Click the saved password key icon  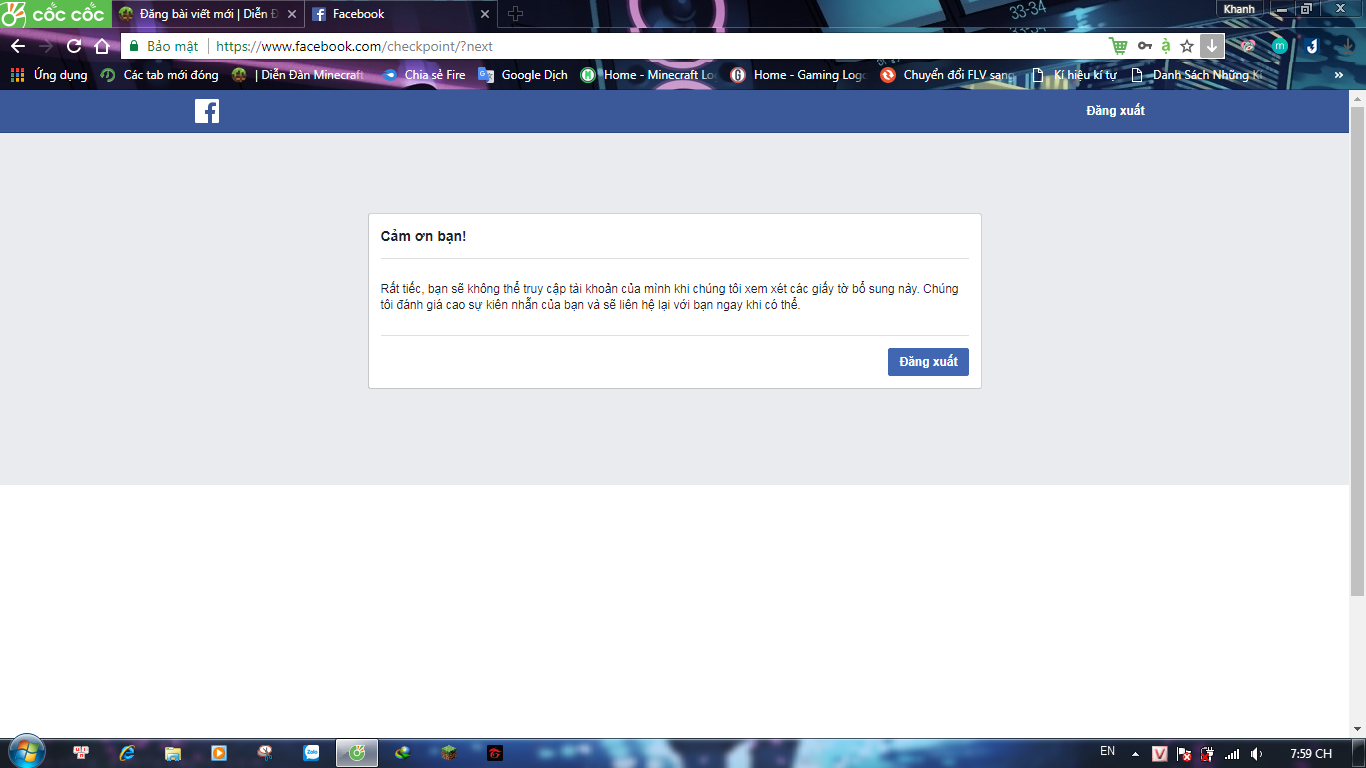(1145, 46)
